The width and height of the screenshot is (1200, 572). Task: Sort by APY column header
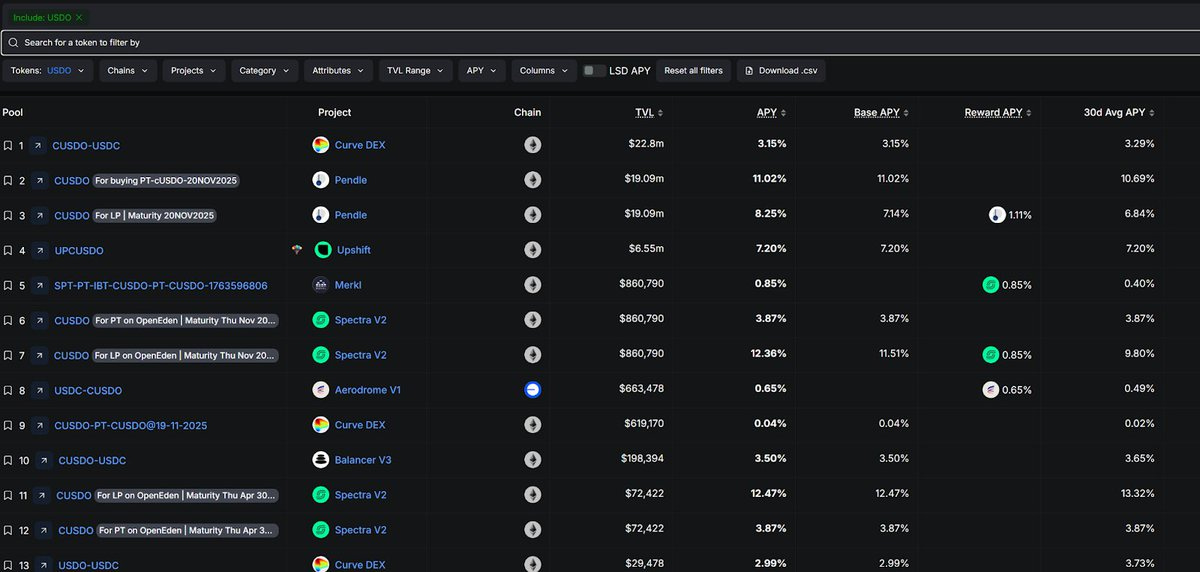pos(771,113)
